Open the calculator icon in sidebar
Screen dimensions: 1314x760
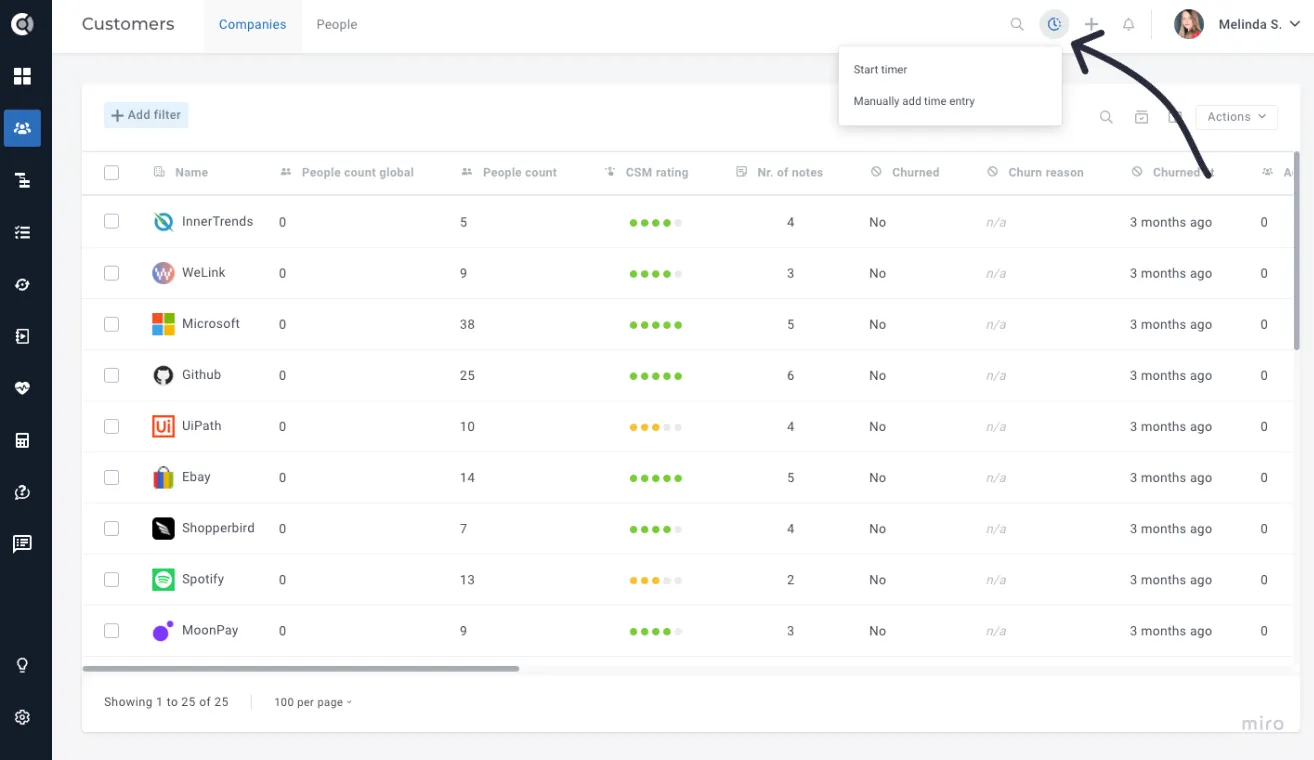coord(22,440)
